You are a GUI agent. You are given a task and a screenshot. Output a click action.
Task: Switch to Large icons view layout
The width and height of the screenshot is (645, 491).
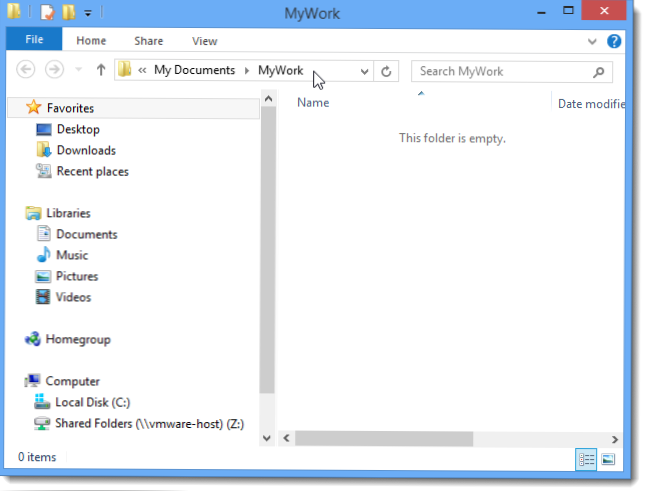point(608,458)
